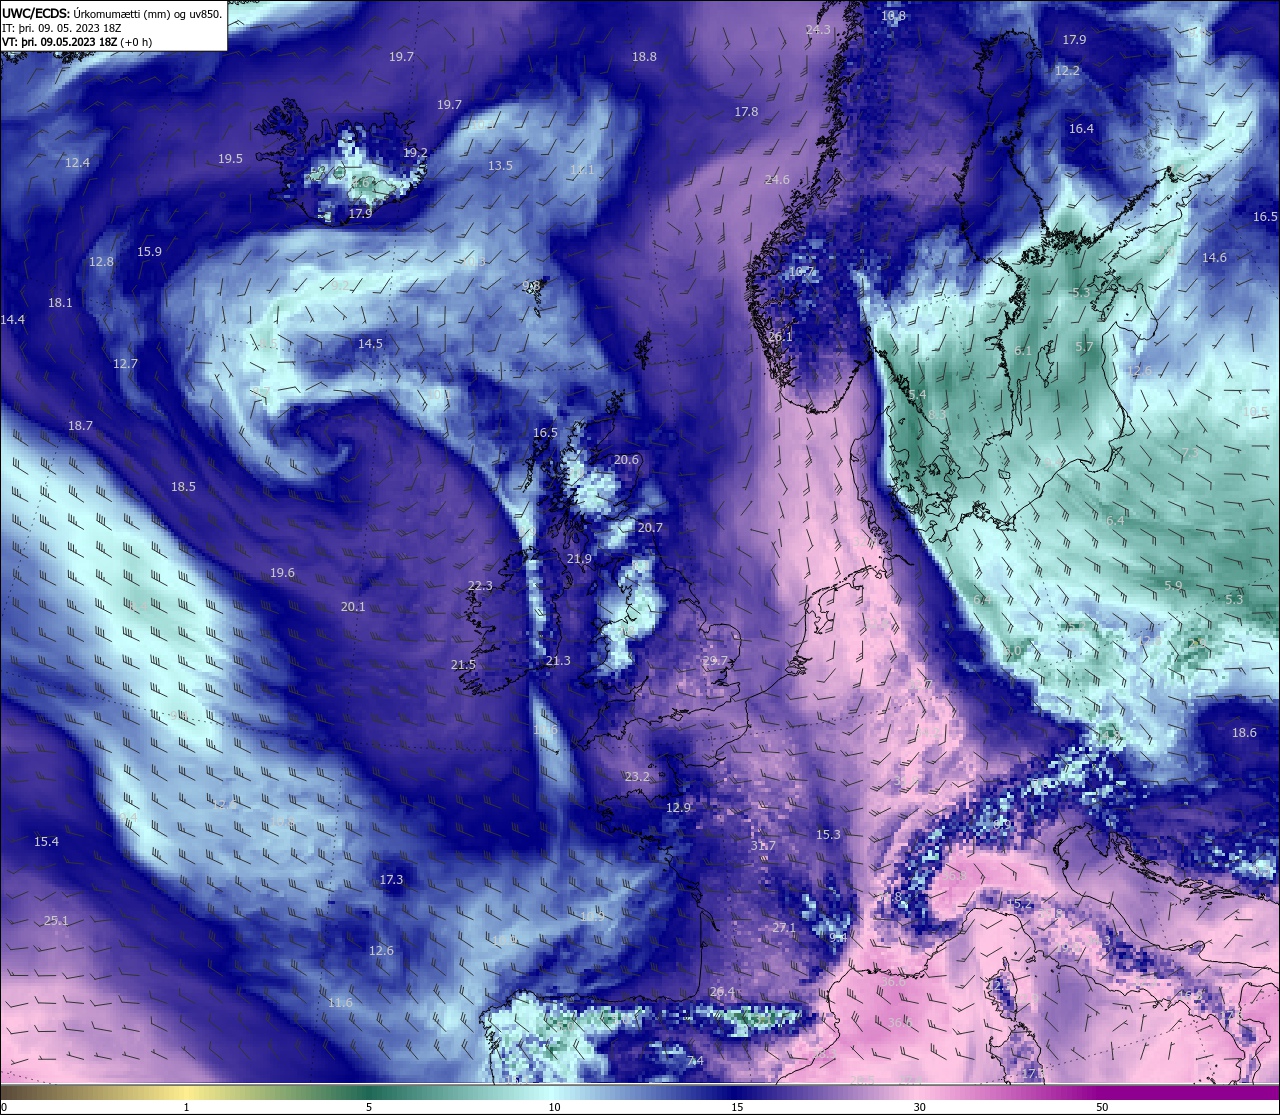Viewport: 1280px width, 1115px height.
Task: Click the 20.1 value west of Ireland
Action: 352,607
